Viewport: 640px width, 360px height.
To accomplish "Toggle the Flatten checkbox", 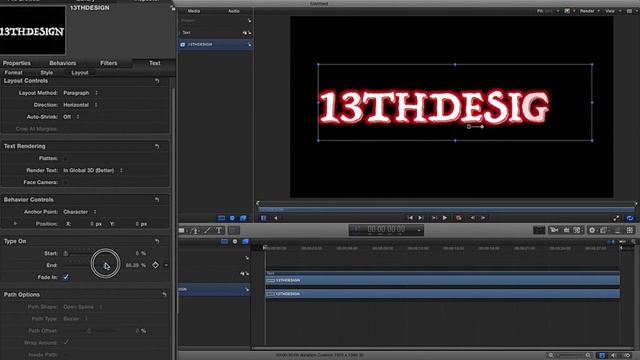I will (65, 158).
